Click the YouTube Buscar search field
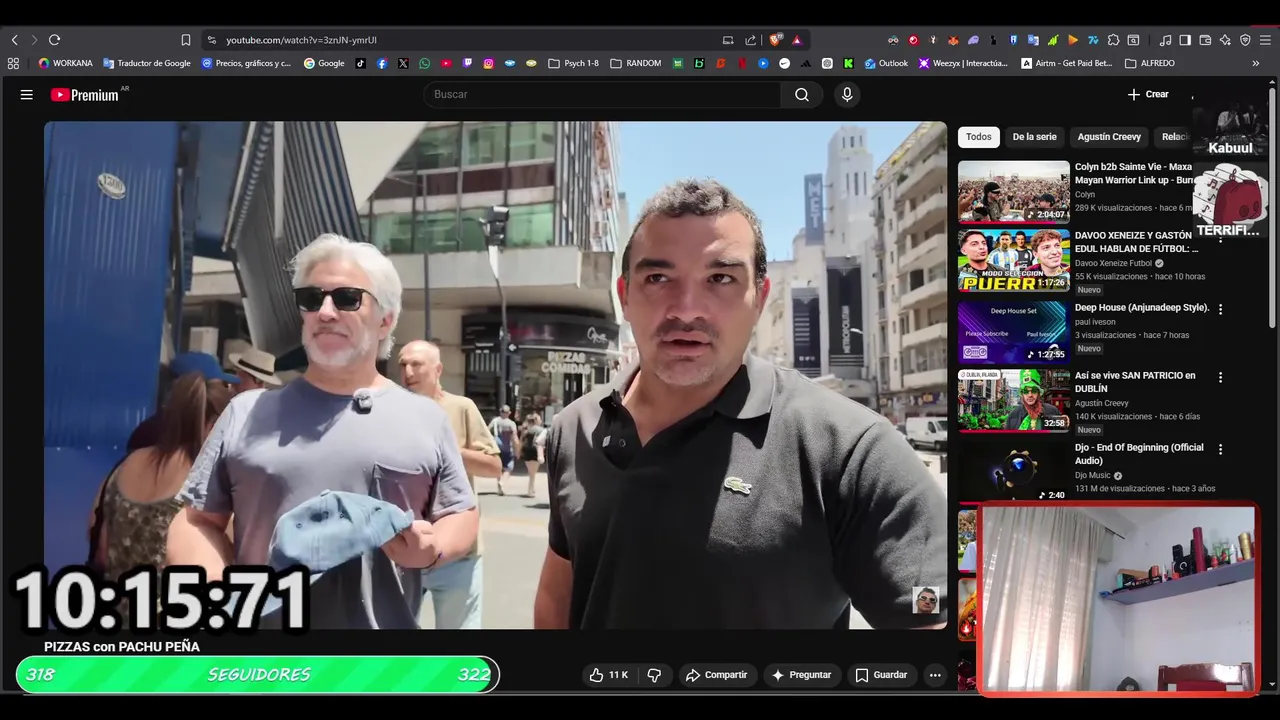The width and height of the screenshot is (1280, 720). pyautogui.click(x=603, y=94)
